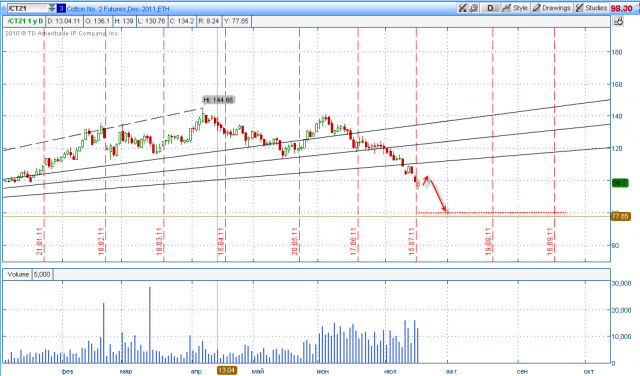Viewport: 640px width, 376px height.
Task: Click the 13.04 date marker on time axis
Action: pyautogui.click(x=227, y=370)
